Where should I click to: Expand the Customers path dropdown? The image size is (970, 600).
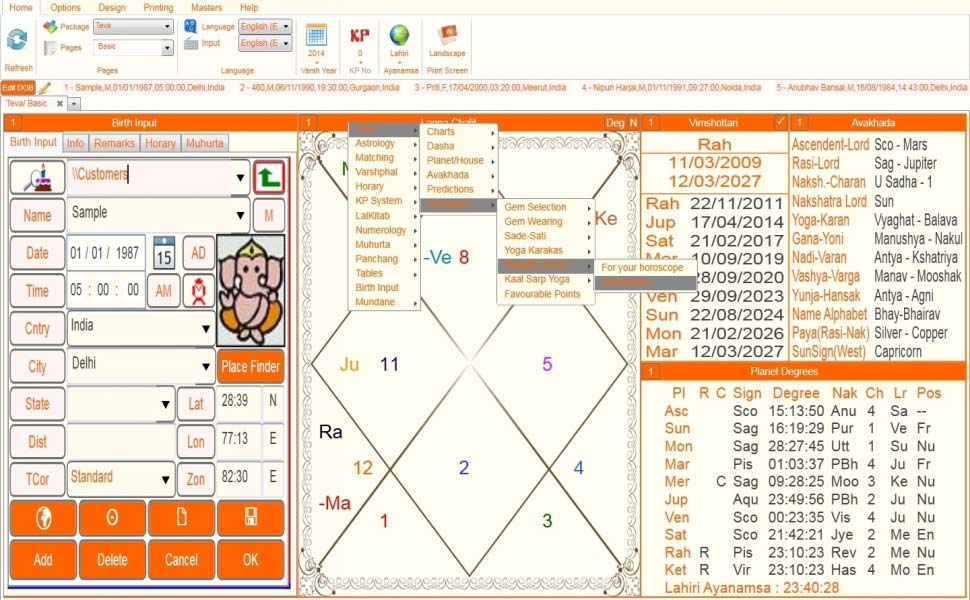click(x=240, y=178)
